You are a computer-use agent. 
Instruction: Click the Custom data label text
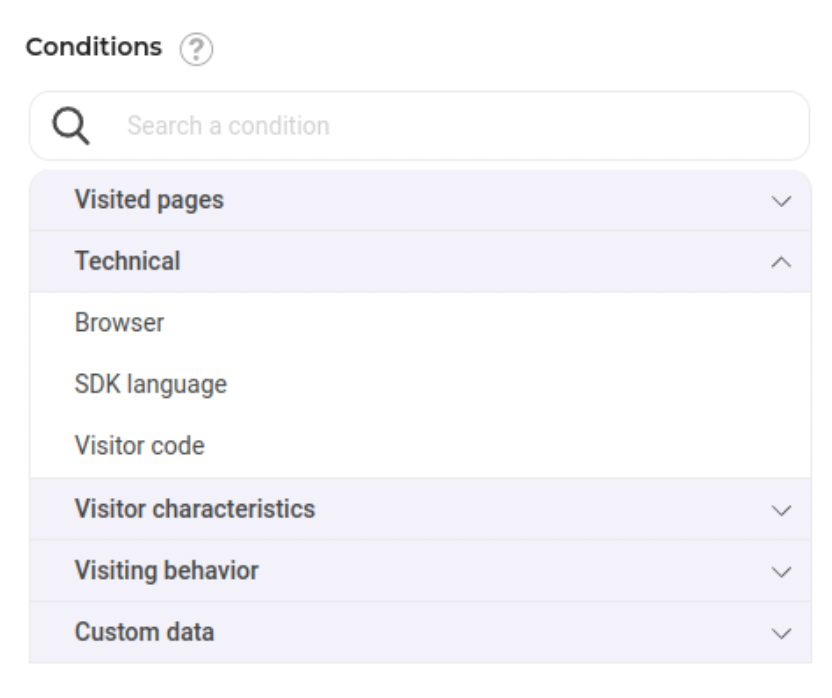click(144, 632)
